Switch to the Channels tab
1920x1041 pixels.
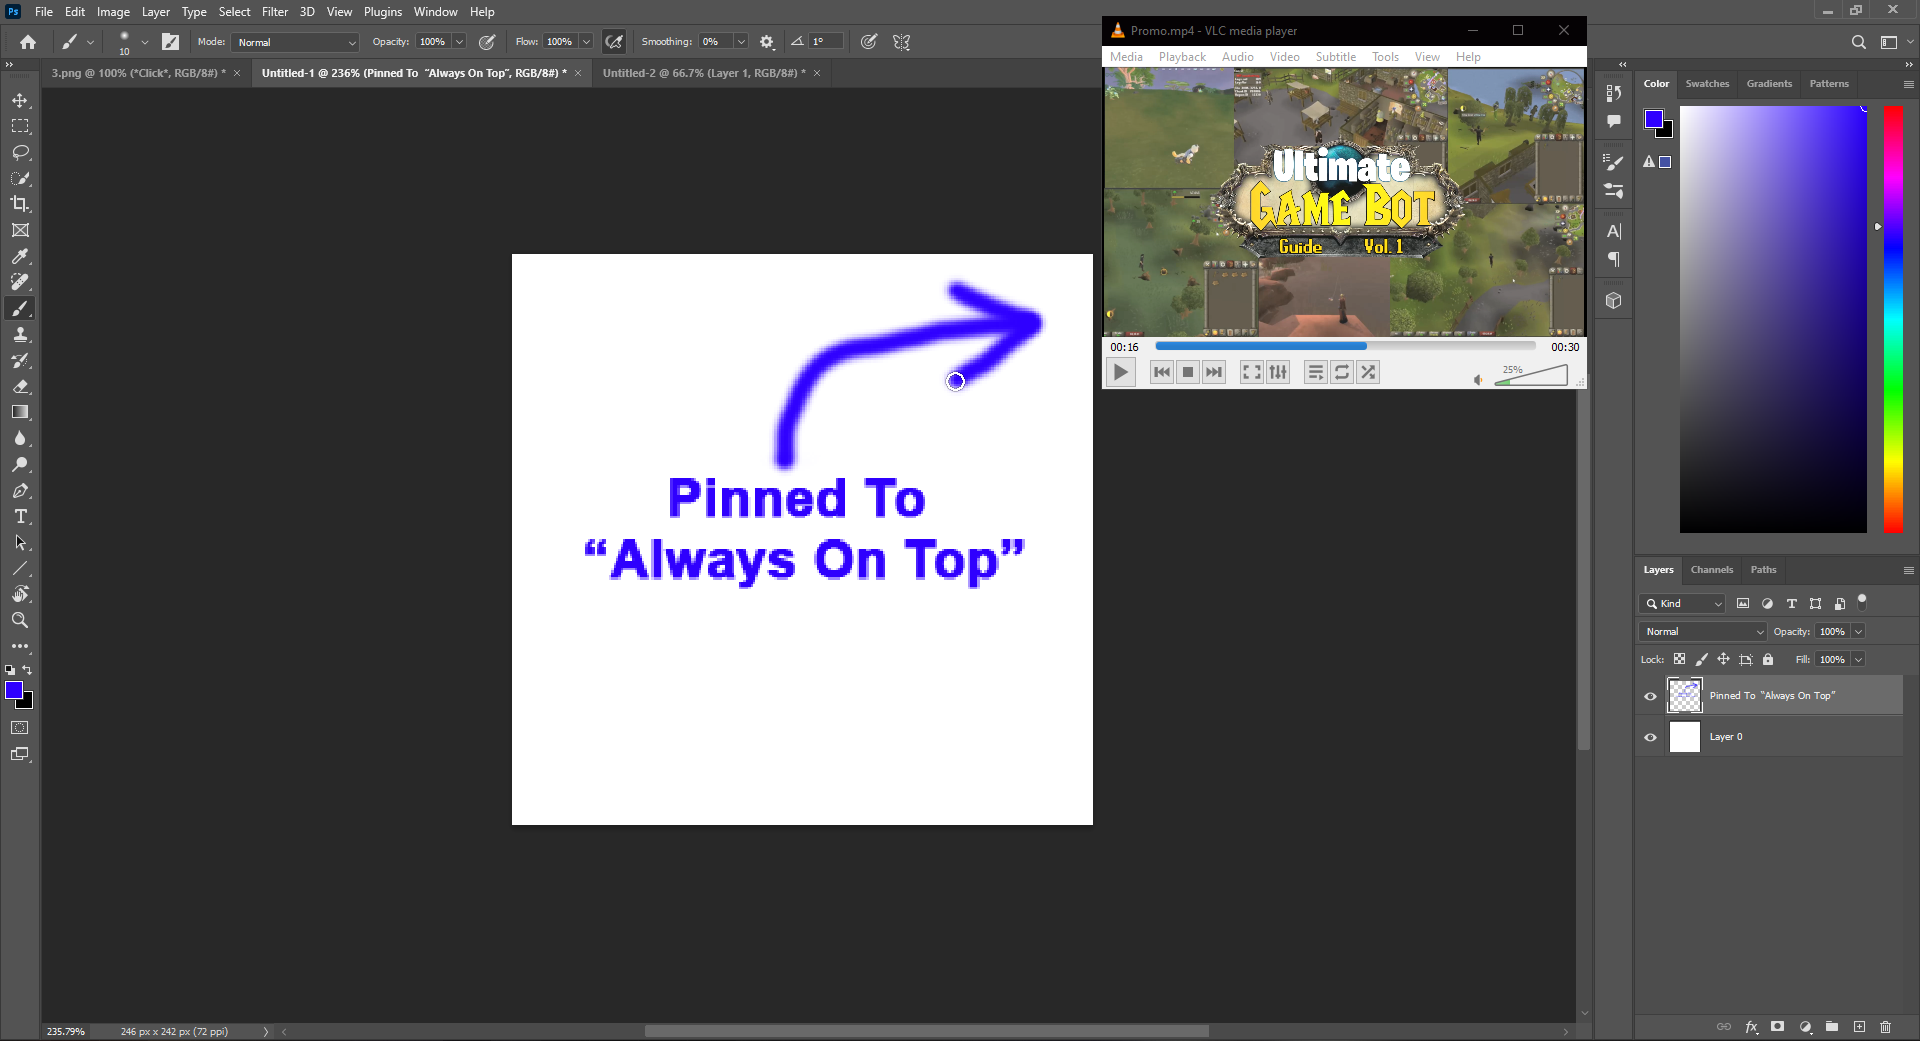click(x=1711, y=570)
